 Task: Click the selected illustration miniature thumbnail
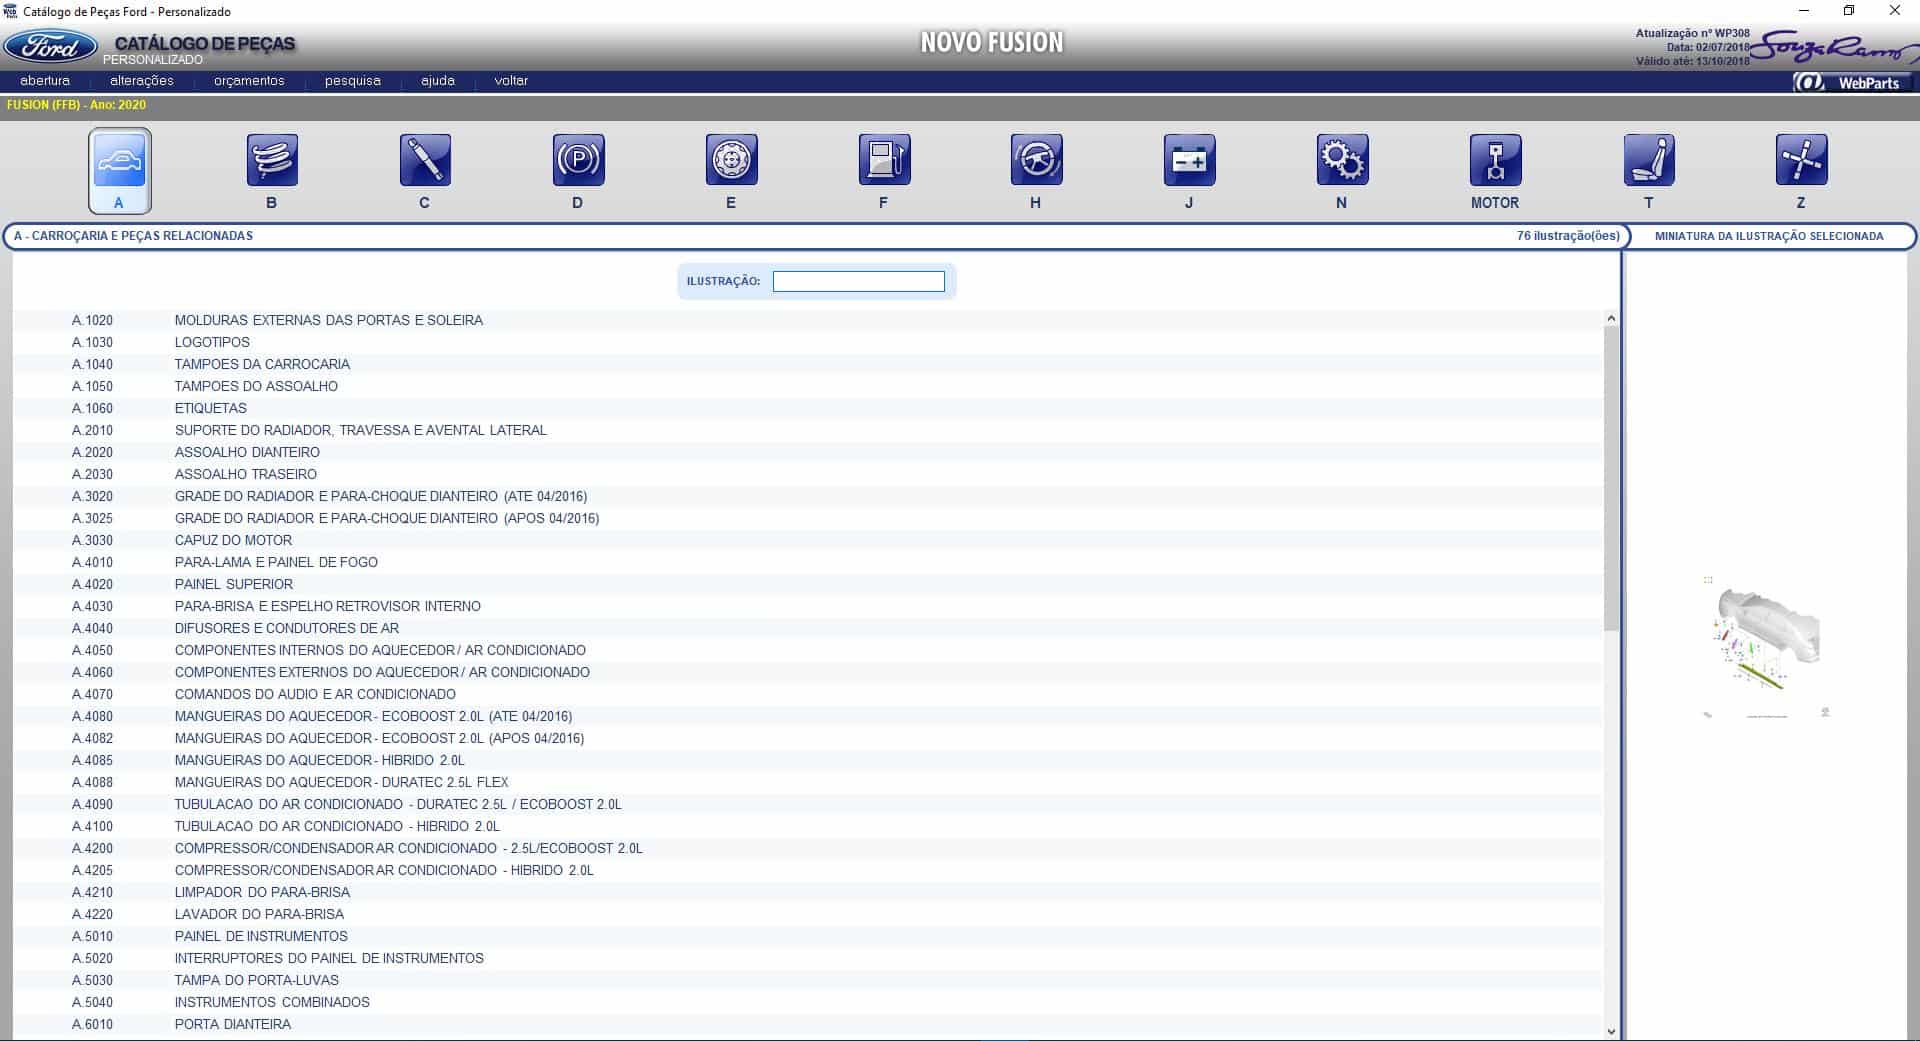click(1767, 648)
